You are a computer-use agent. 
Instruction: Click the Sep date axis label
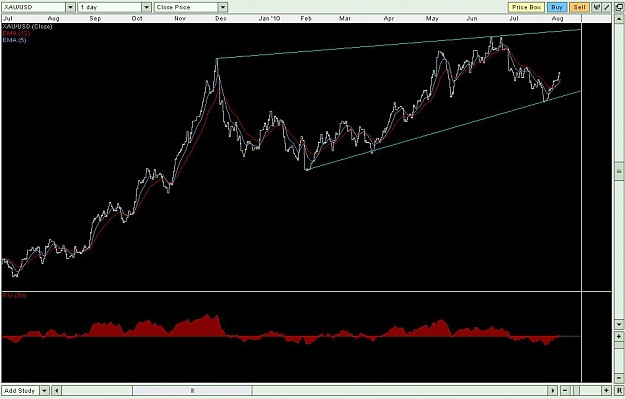(95, 18)
